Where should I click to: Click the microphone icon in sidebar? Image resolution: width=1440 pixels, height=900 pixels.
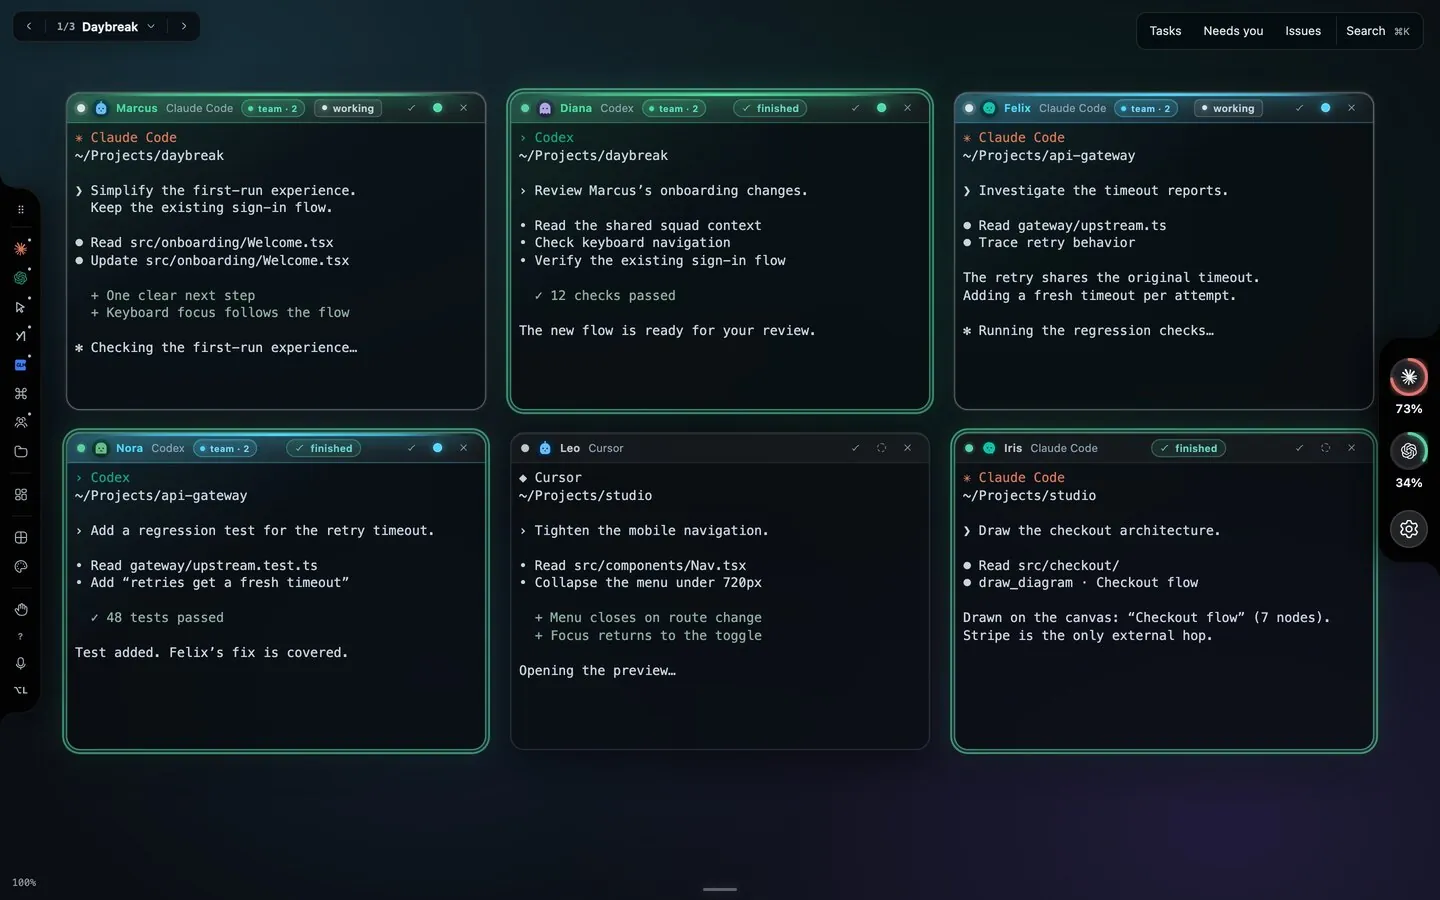20,663
